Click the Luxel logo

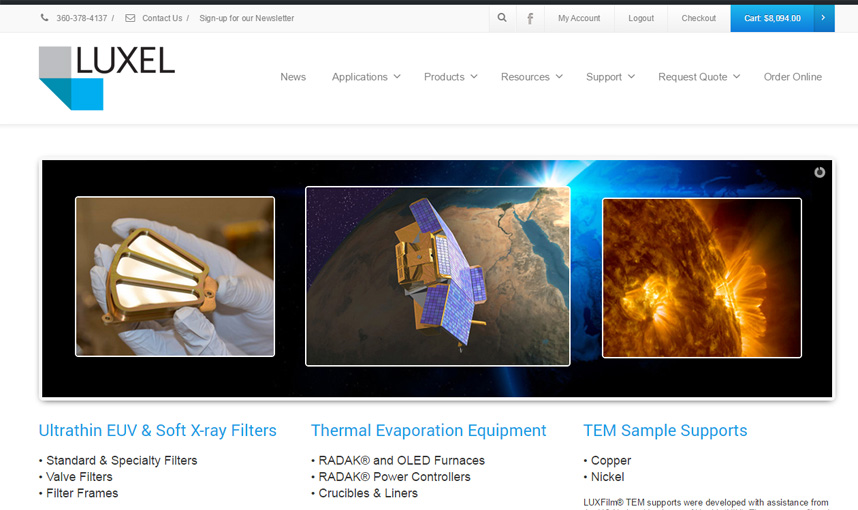click(107, 78)
